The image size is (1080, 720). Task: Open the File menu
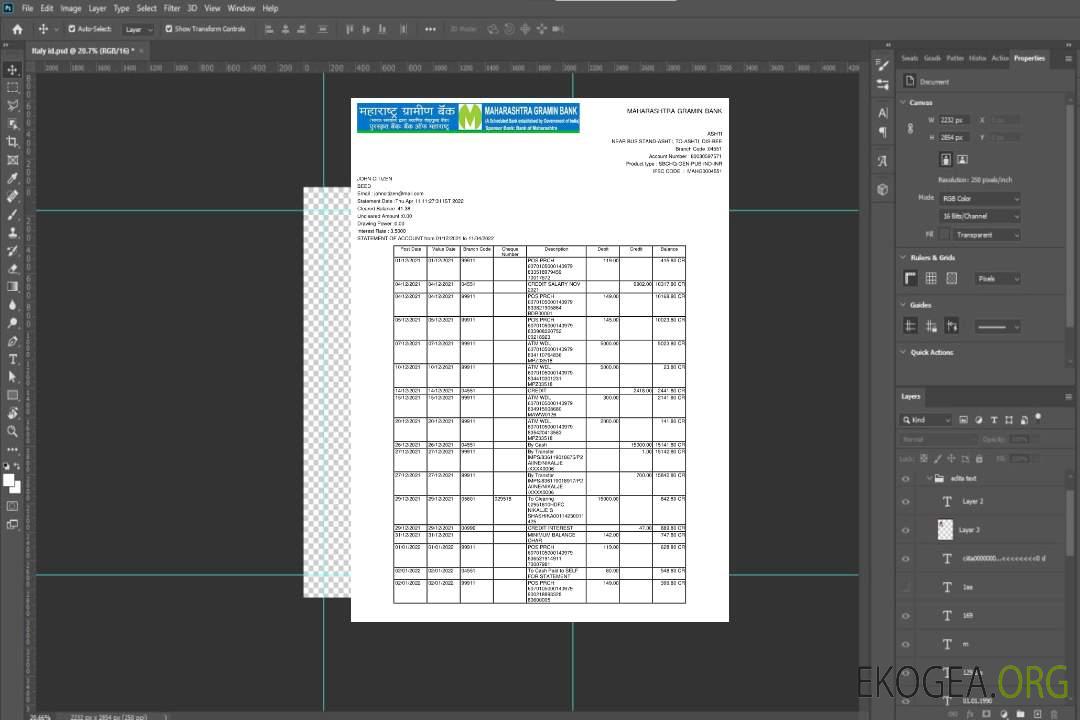tap(28, 8)
